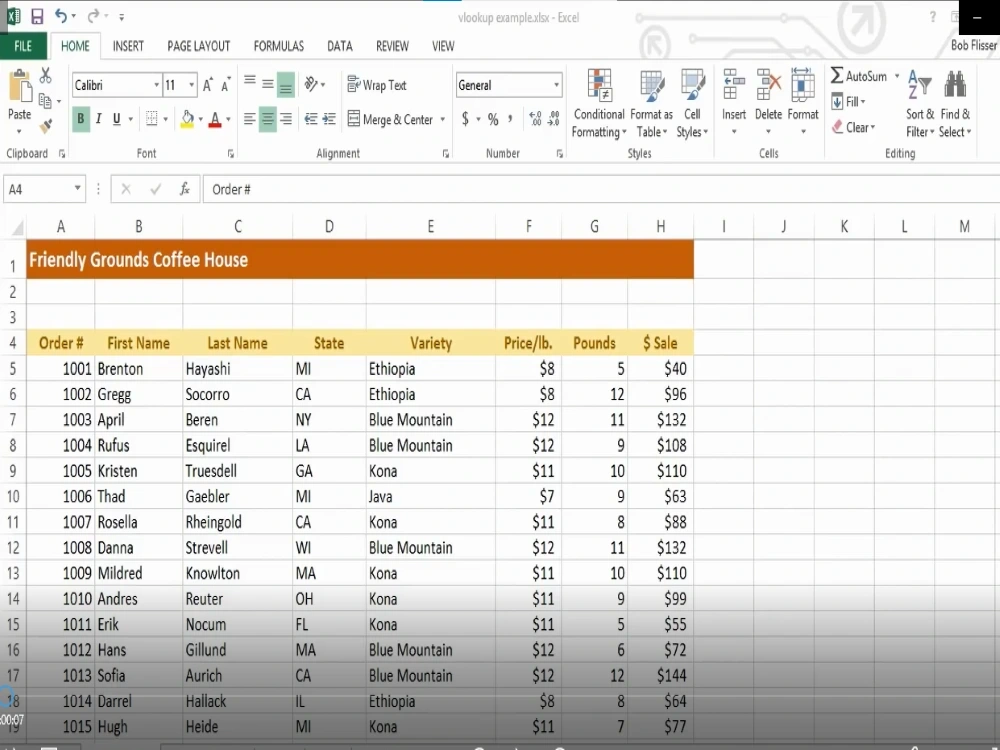
Task: Decrease font size with the small A
Action: point(226,85)
